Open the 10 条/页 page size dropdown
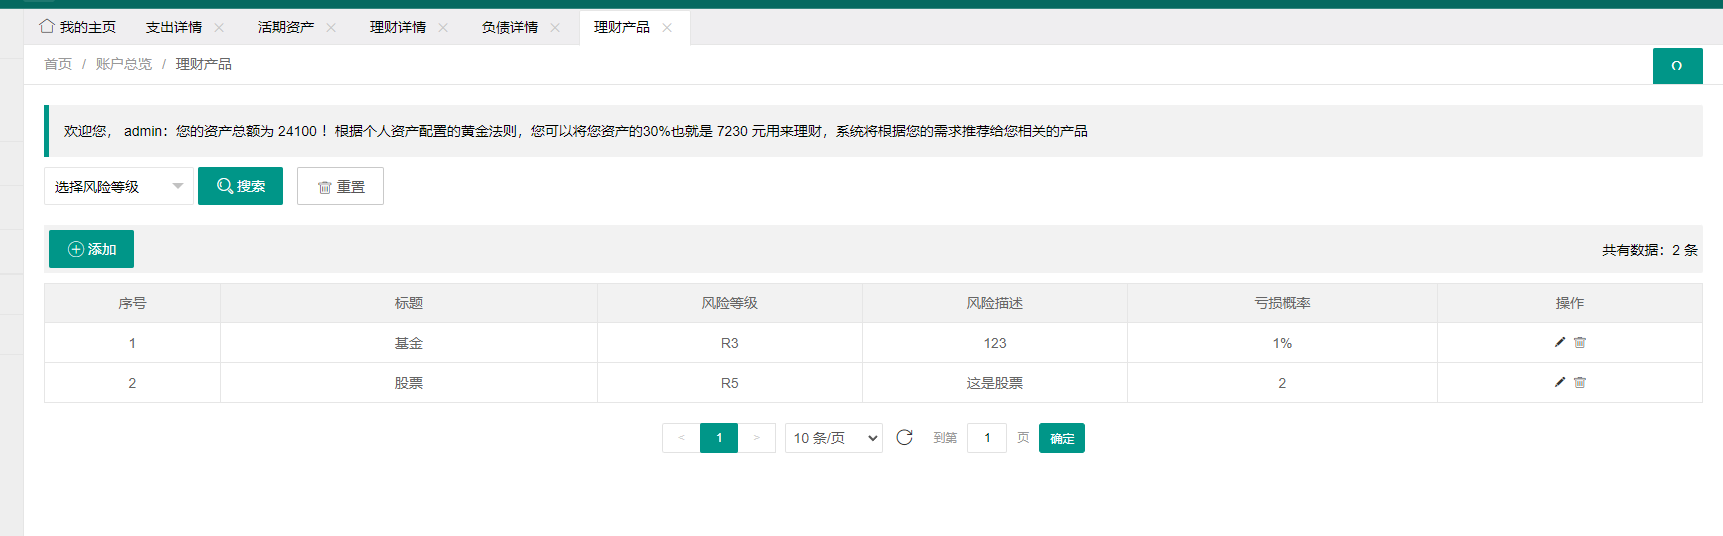 click(x=834, y=438)
